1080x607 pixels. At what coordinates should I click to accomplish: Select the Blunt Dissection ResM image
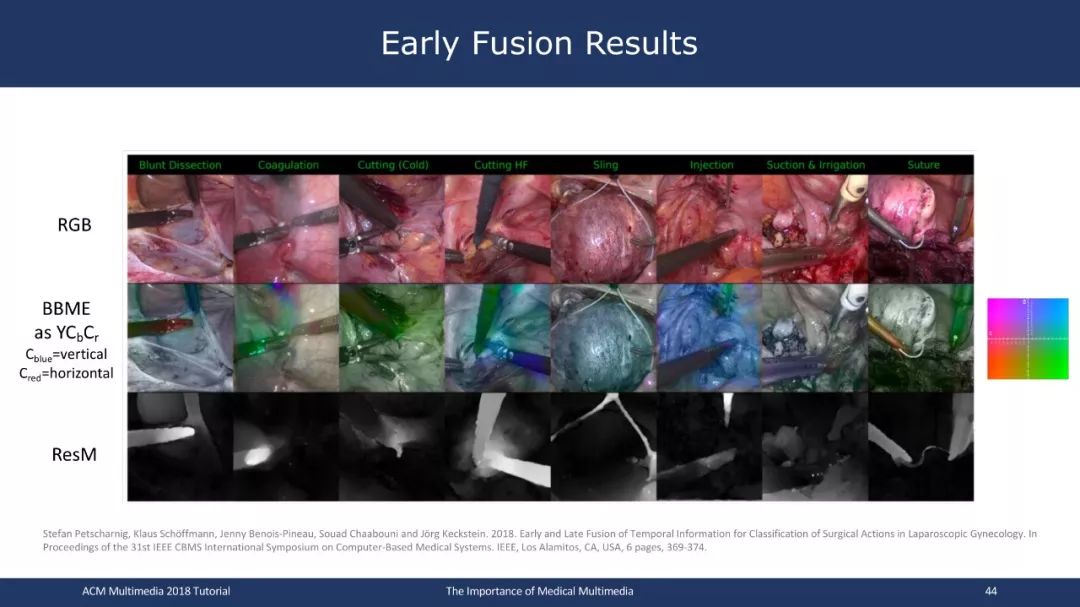pos(180,446)
